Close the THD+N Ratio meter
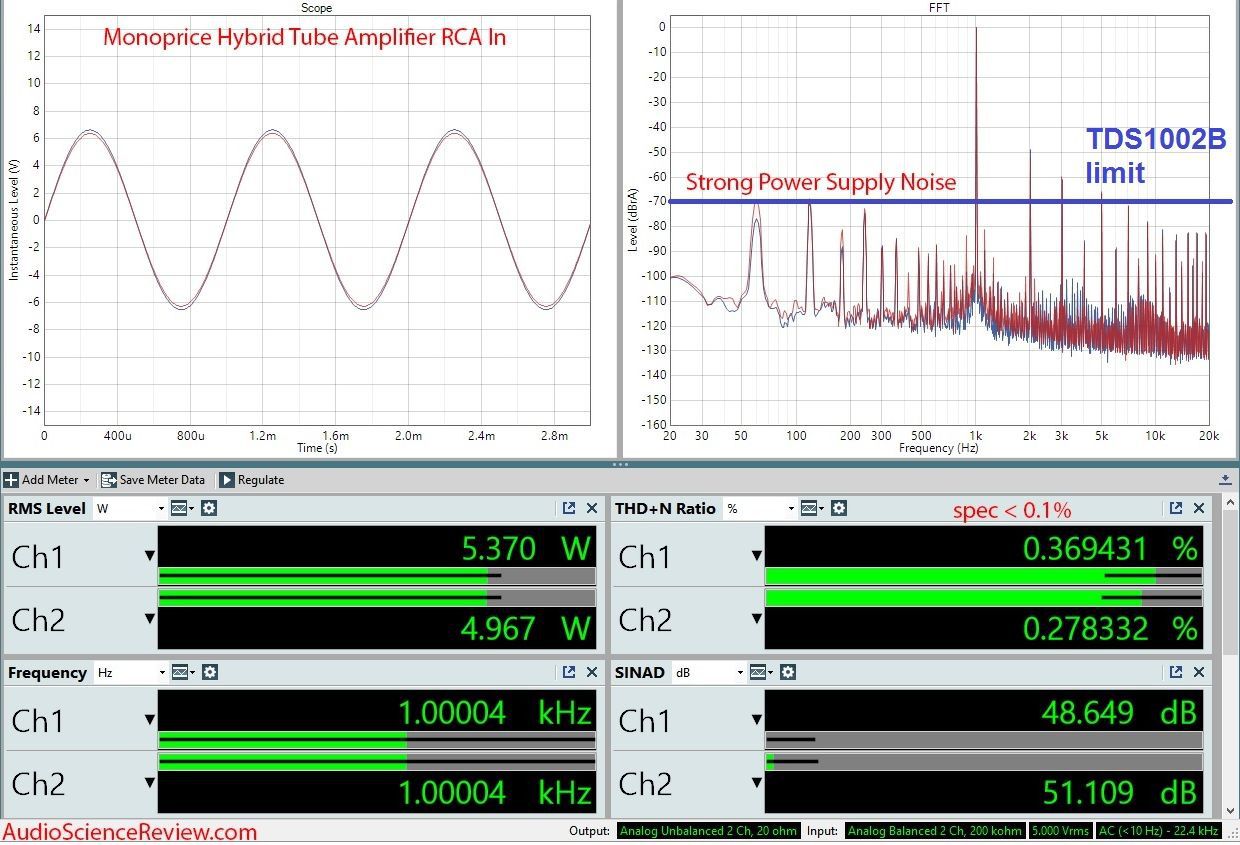Viewport: 1240px width, 845px height. [1199, 508]
